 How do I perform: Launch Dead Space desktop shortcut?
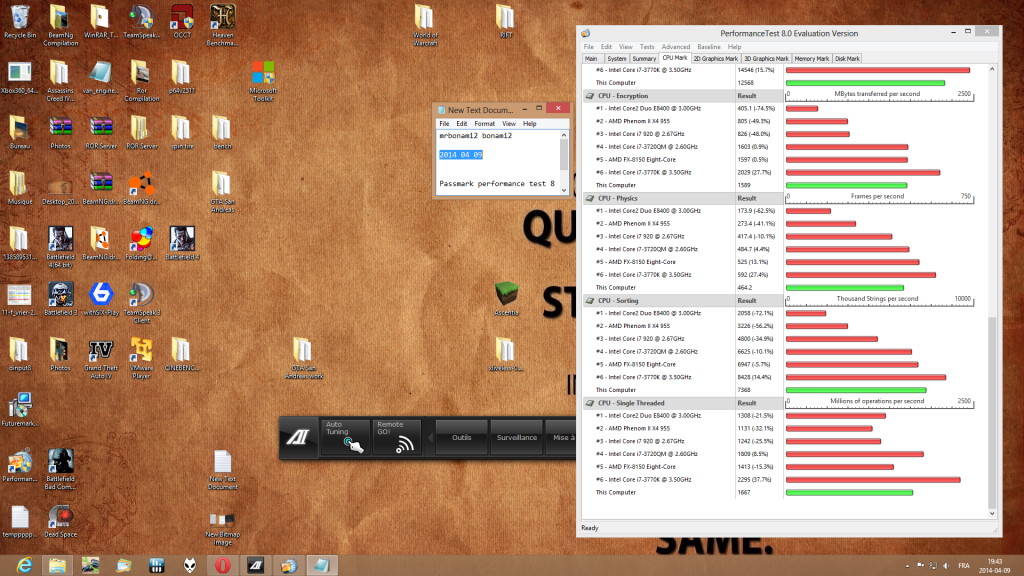[x=60, y=521]
